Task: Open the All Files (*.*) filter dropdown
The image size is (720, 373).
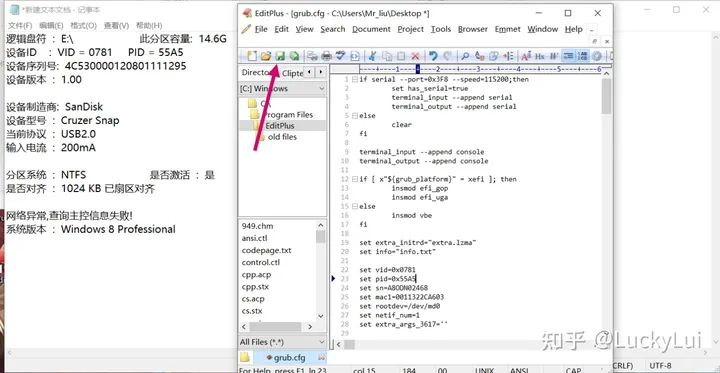Action: pyautogui.click(x=282, y=342)
